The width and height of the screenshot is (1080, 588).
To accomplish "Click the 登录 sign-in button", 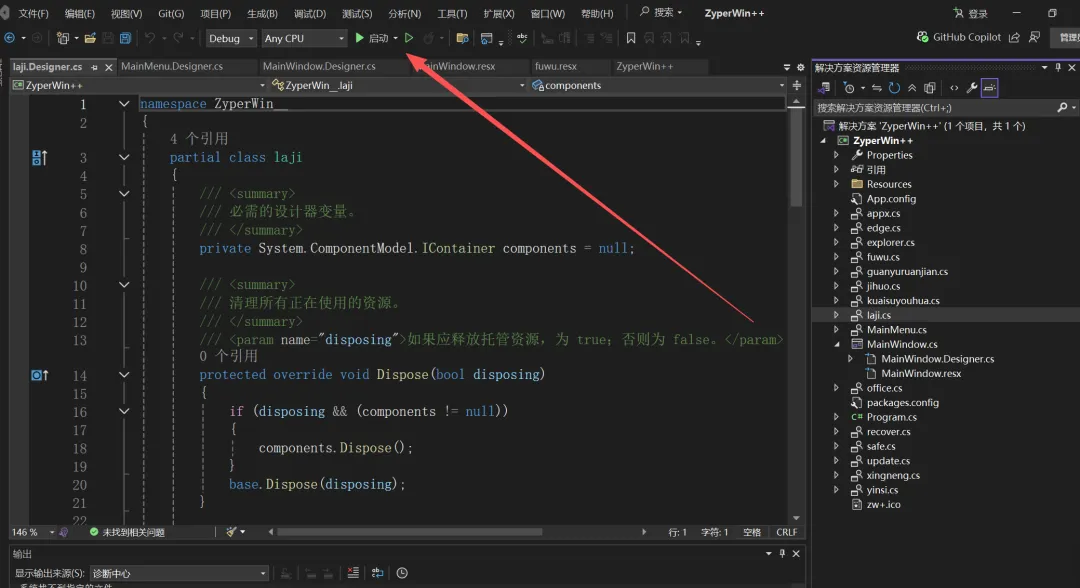I will click(x=970, y=14).
